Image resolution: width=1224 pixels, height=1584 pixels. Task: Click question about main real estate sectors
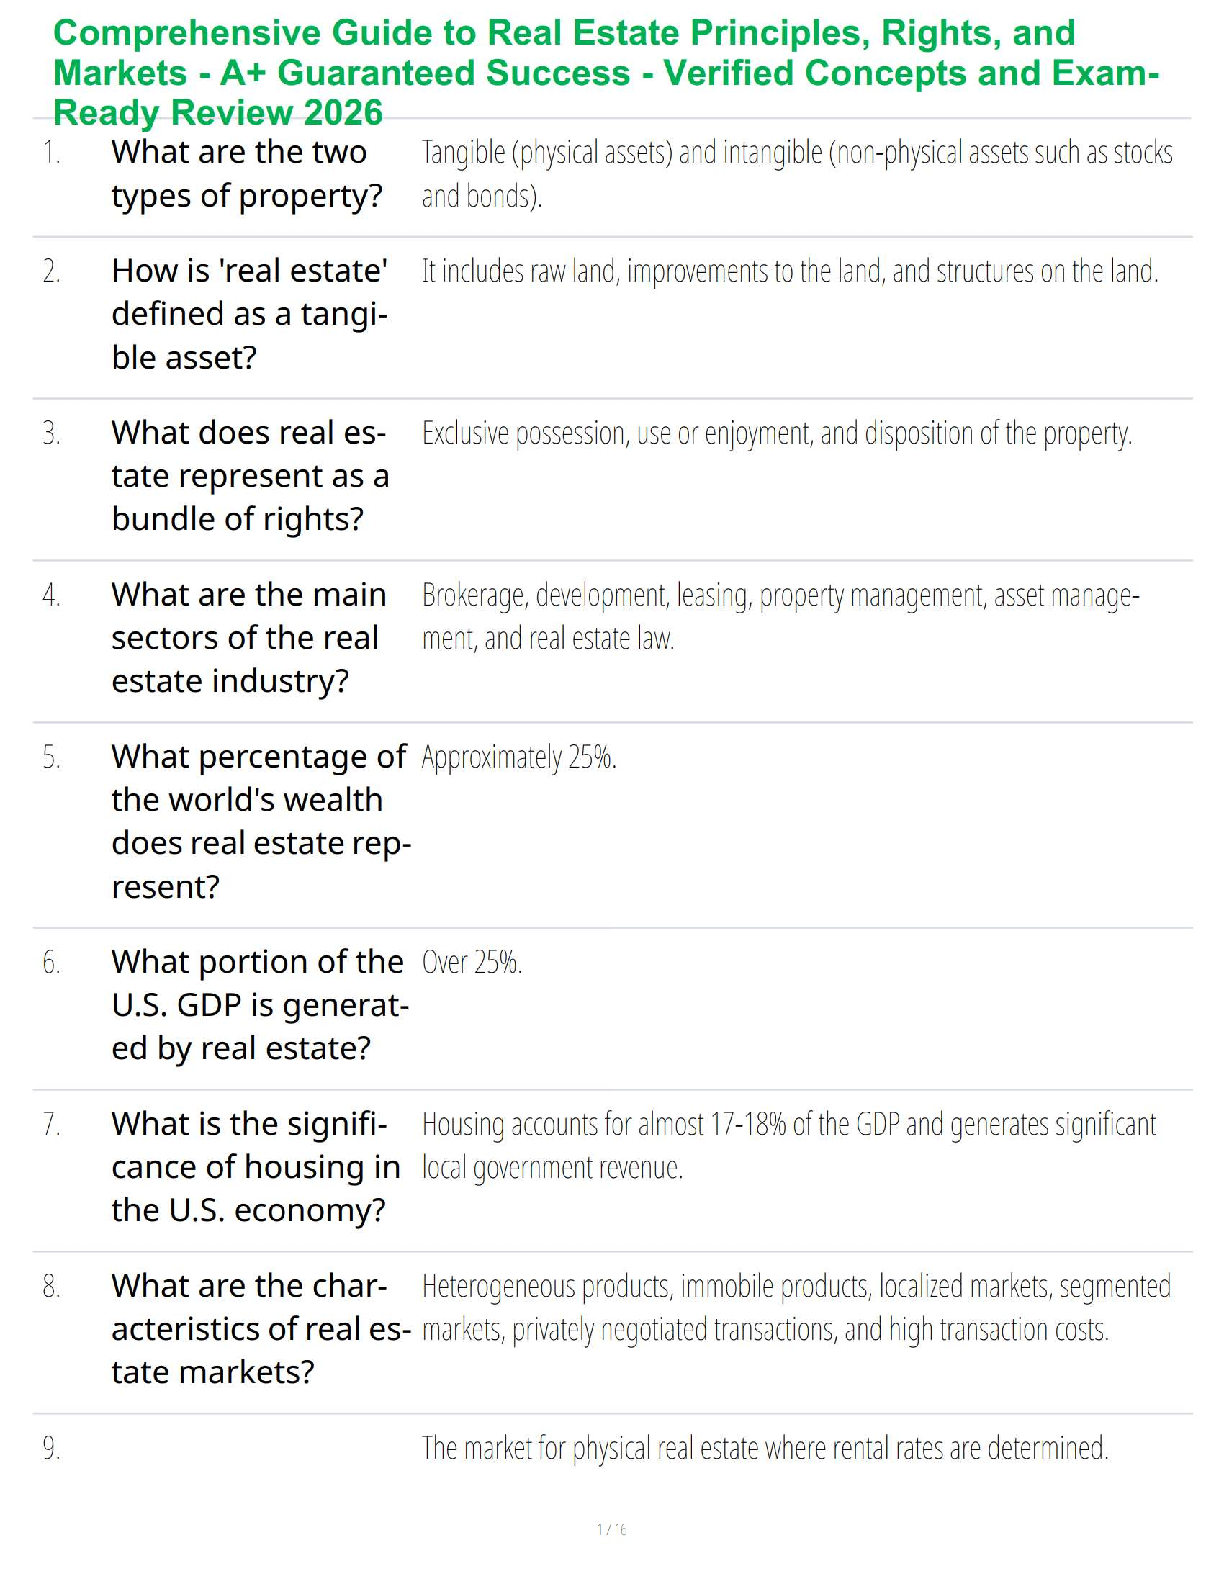pyautogui.click(x=248, y=638)
